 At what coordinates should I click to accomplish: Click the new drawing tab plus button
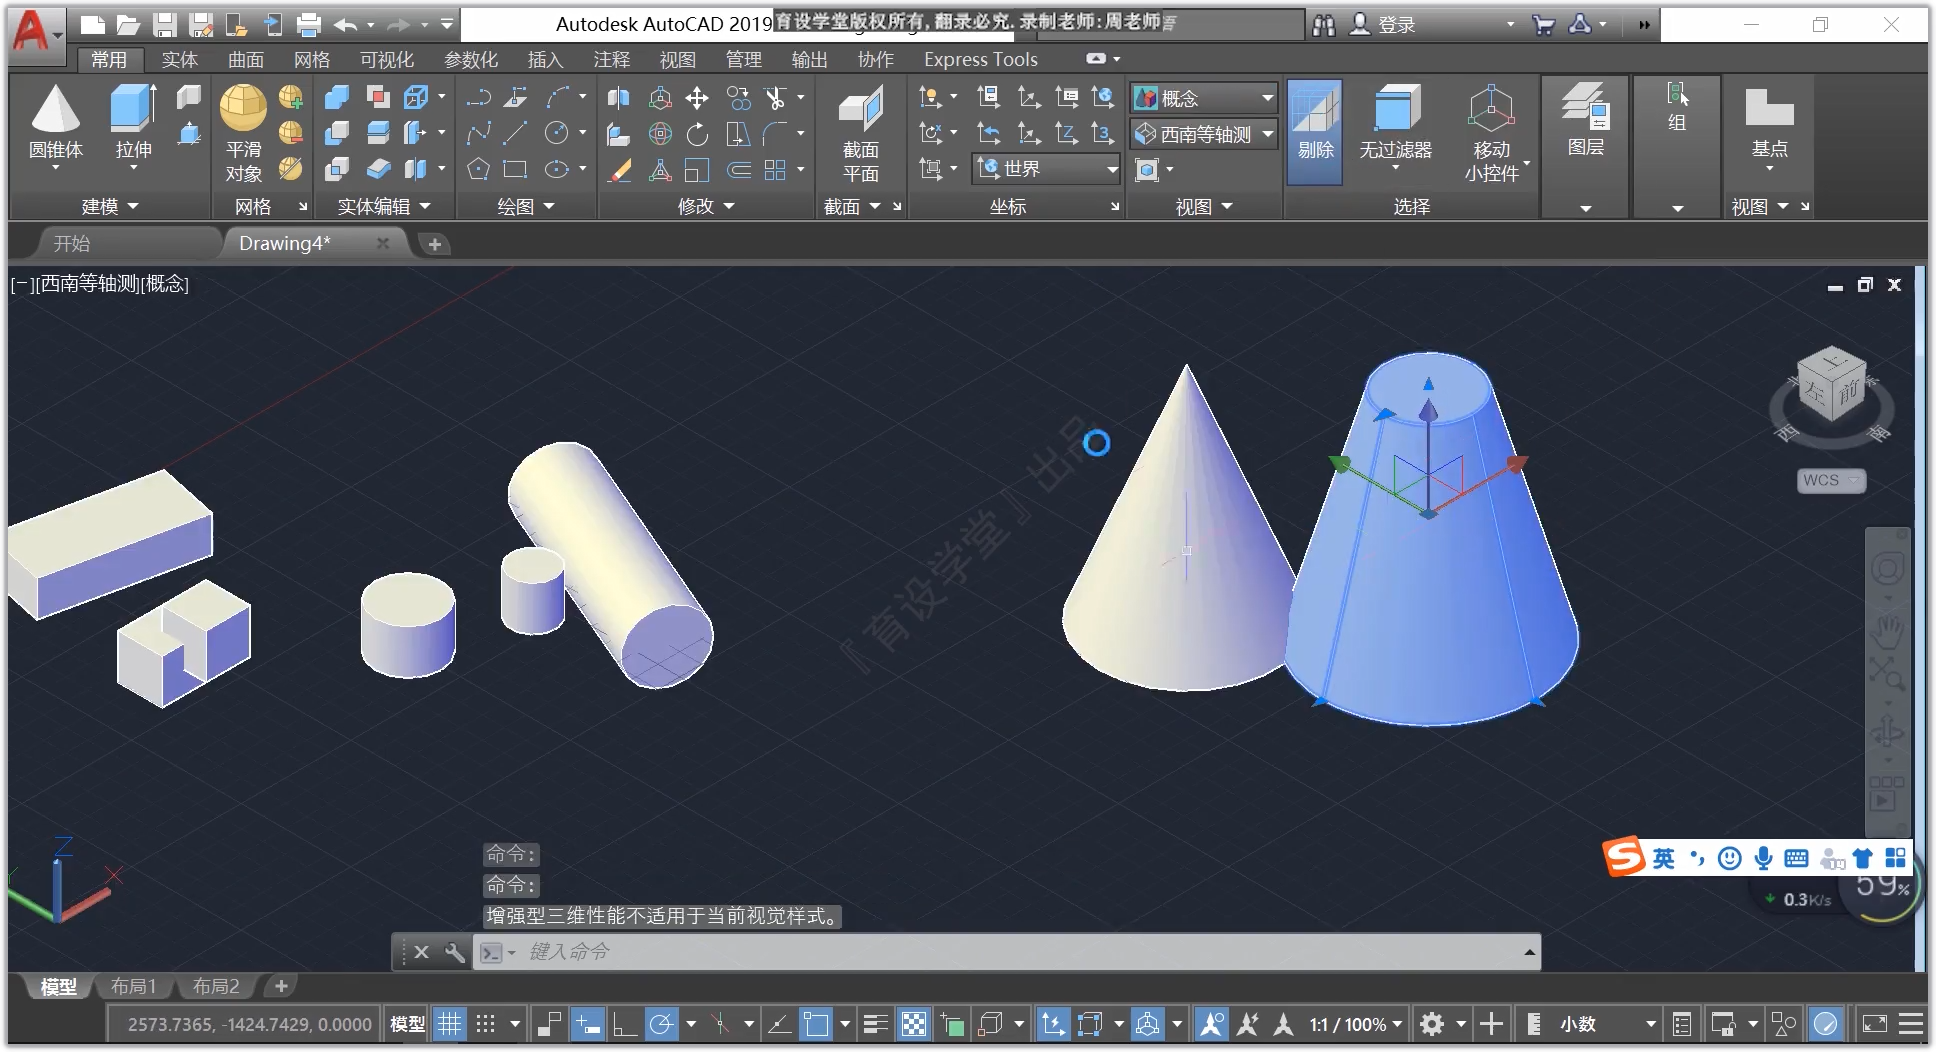[434, 244]
